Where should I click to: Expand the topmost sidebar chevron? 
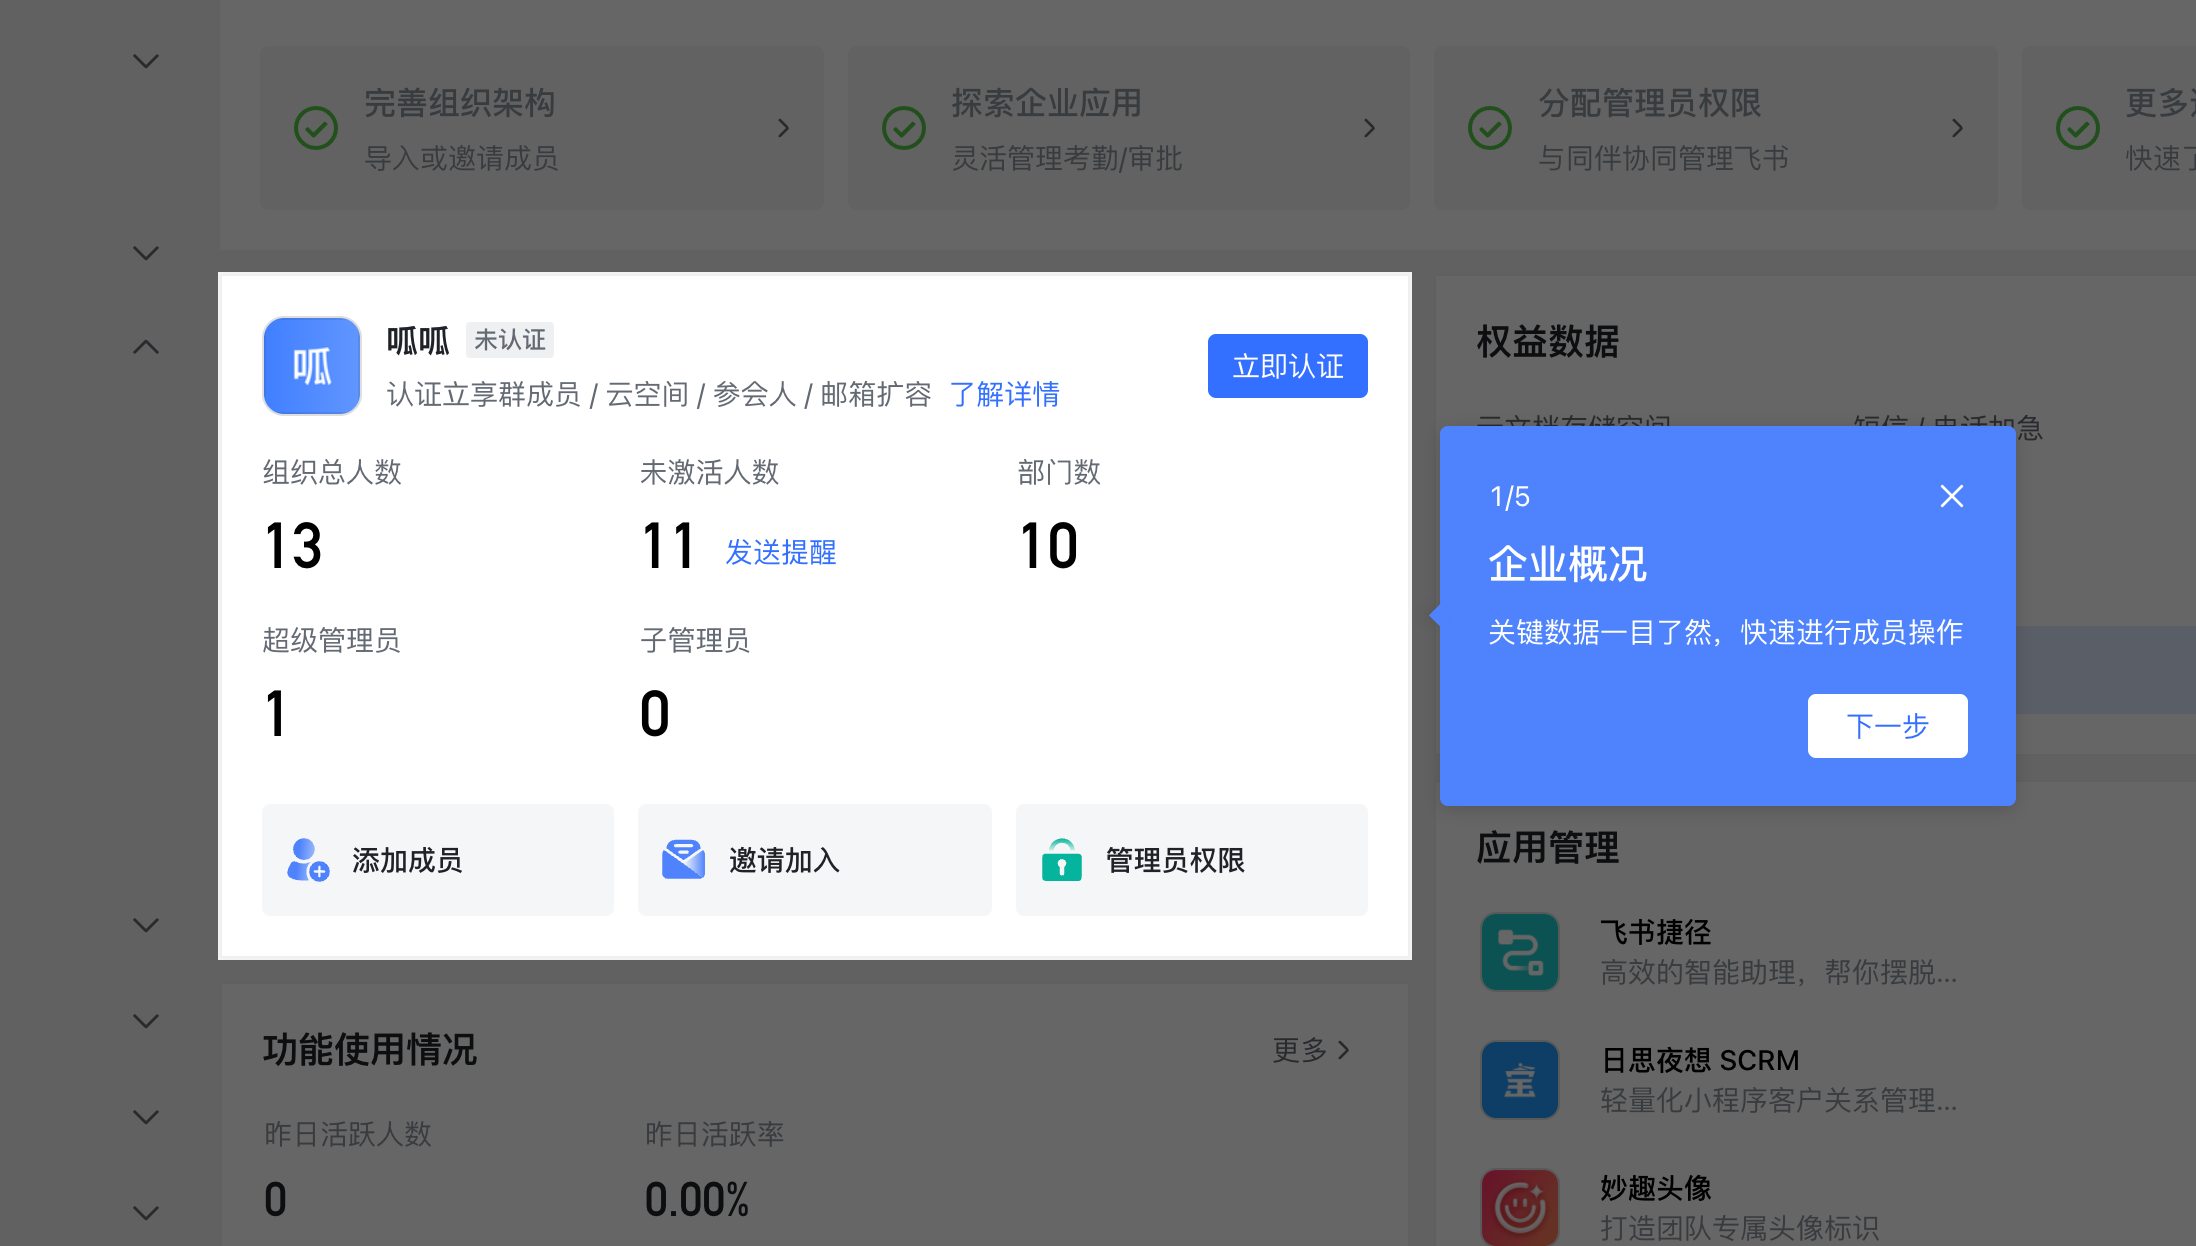coord(146,62)
